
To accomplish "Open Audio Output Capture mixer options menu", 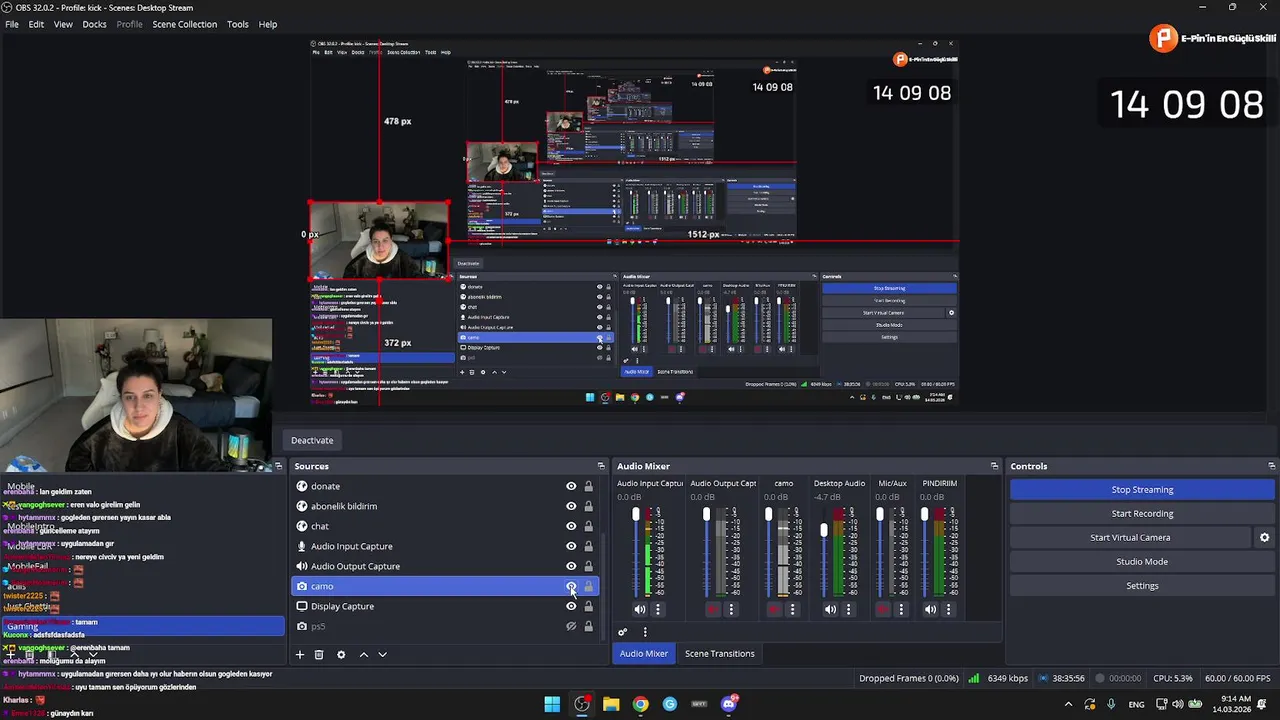I will [x=731, y=609].
